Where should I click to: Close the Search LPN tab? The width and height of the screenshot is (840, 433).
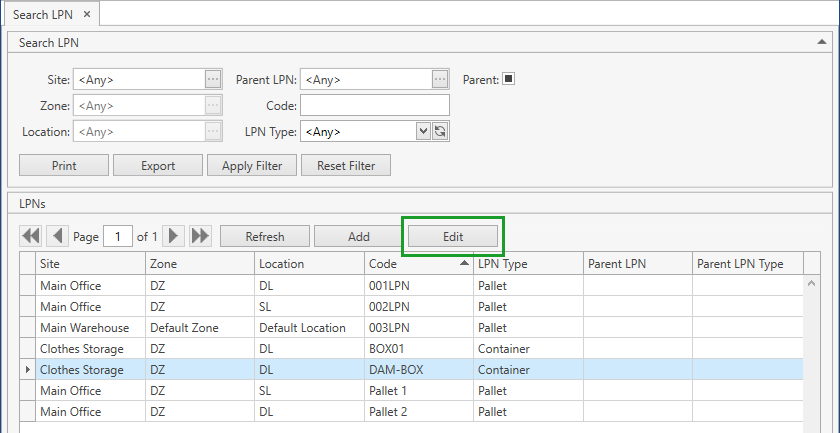pos(86,14)
